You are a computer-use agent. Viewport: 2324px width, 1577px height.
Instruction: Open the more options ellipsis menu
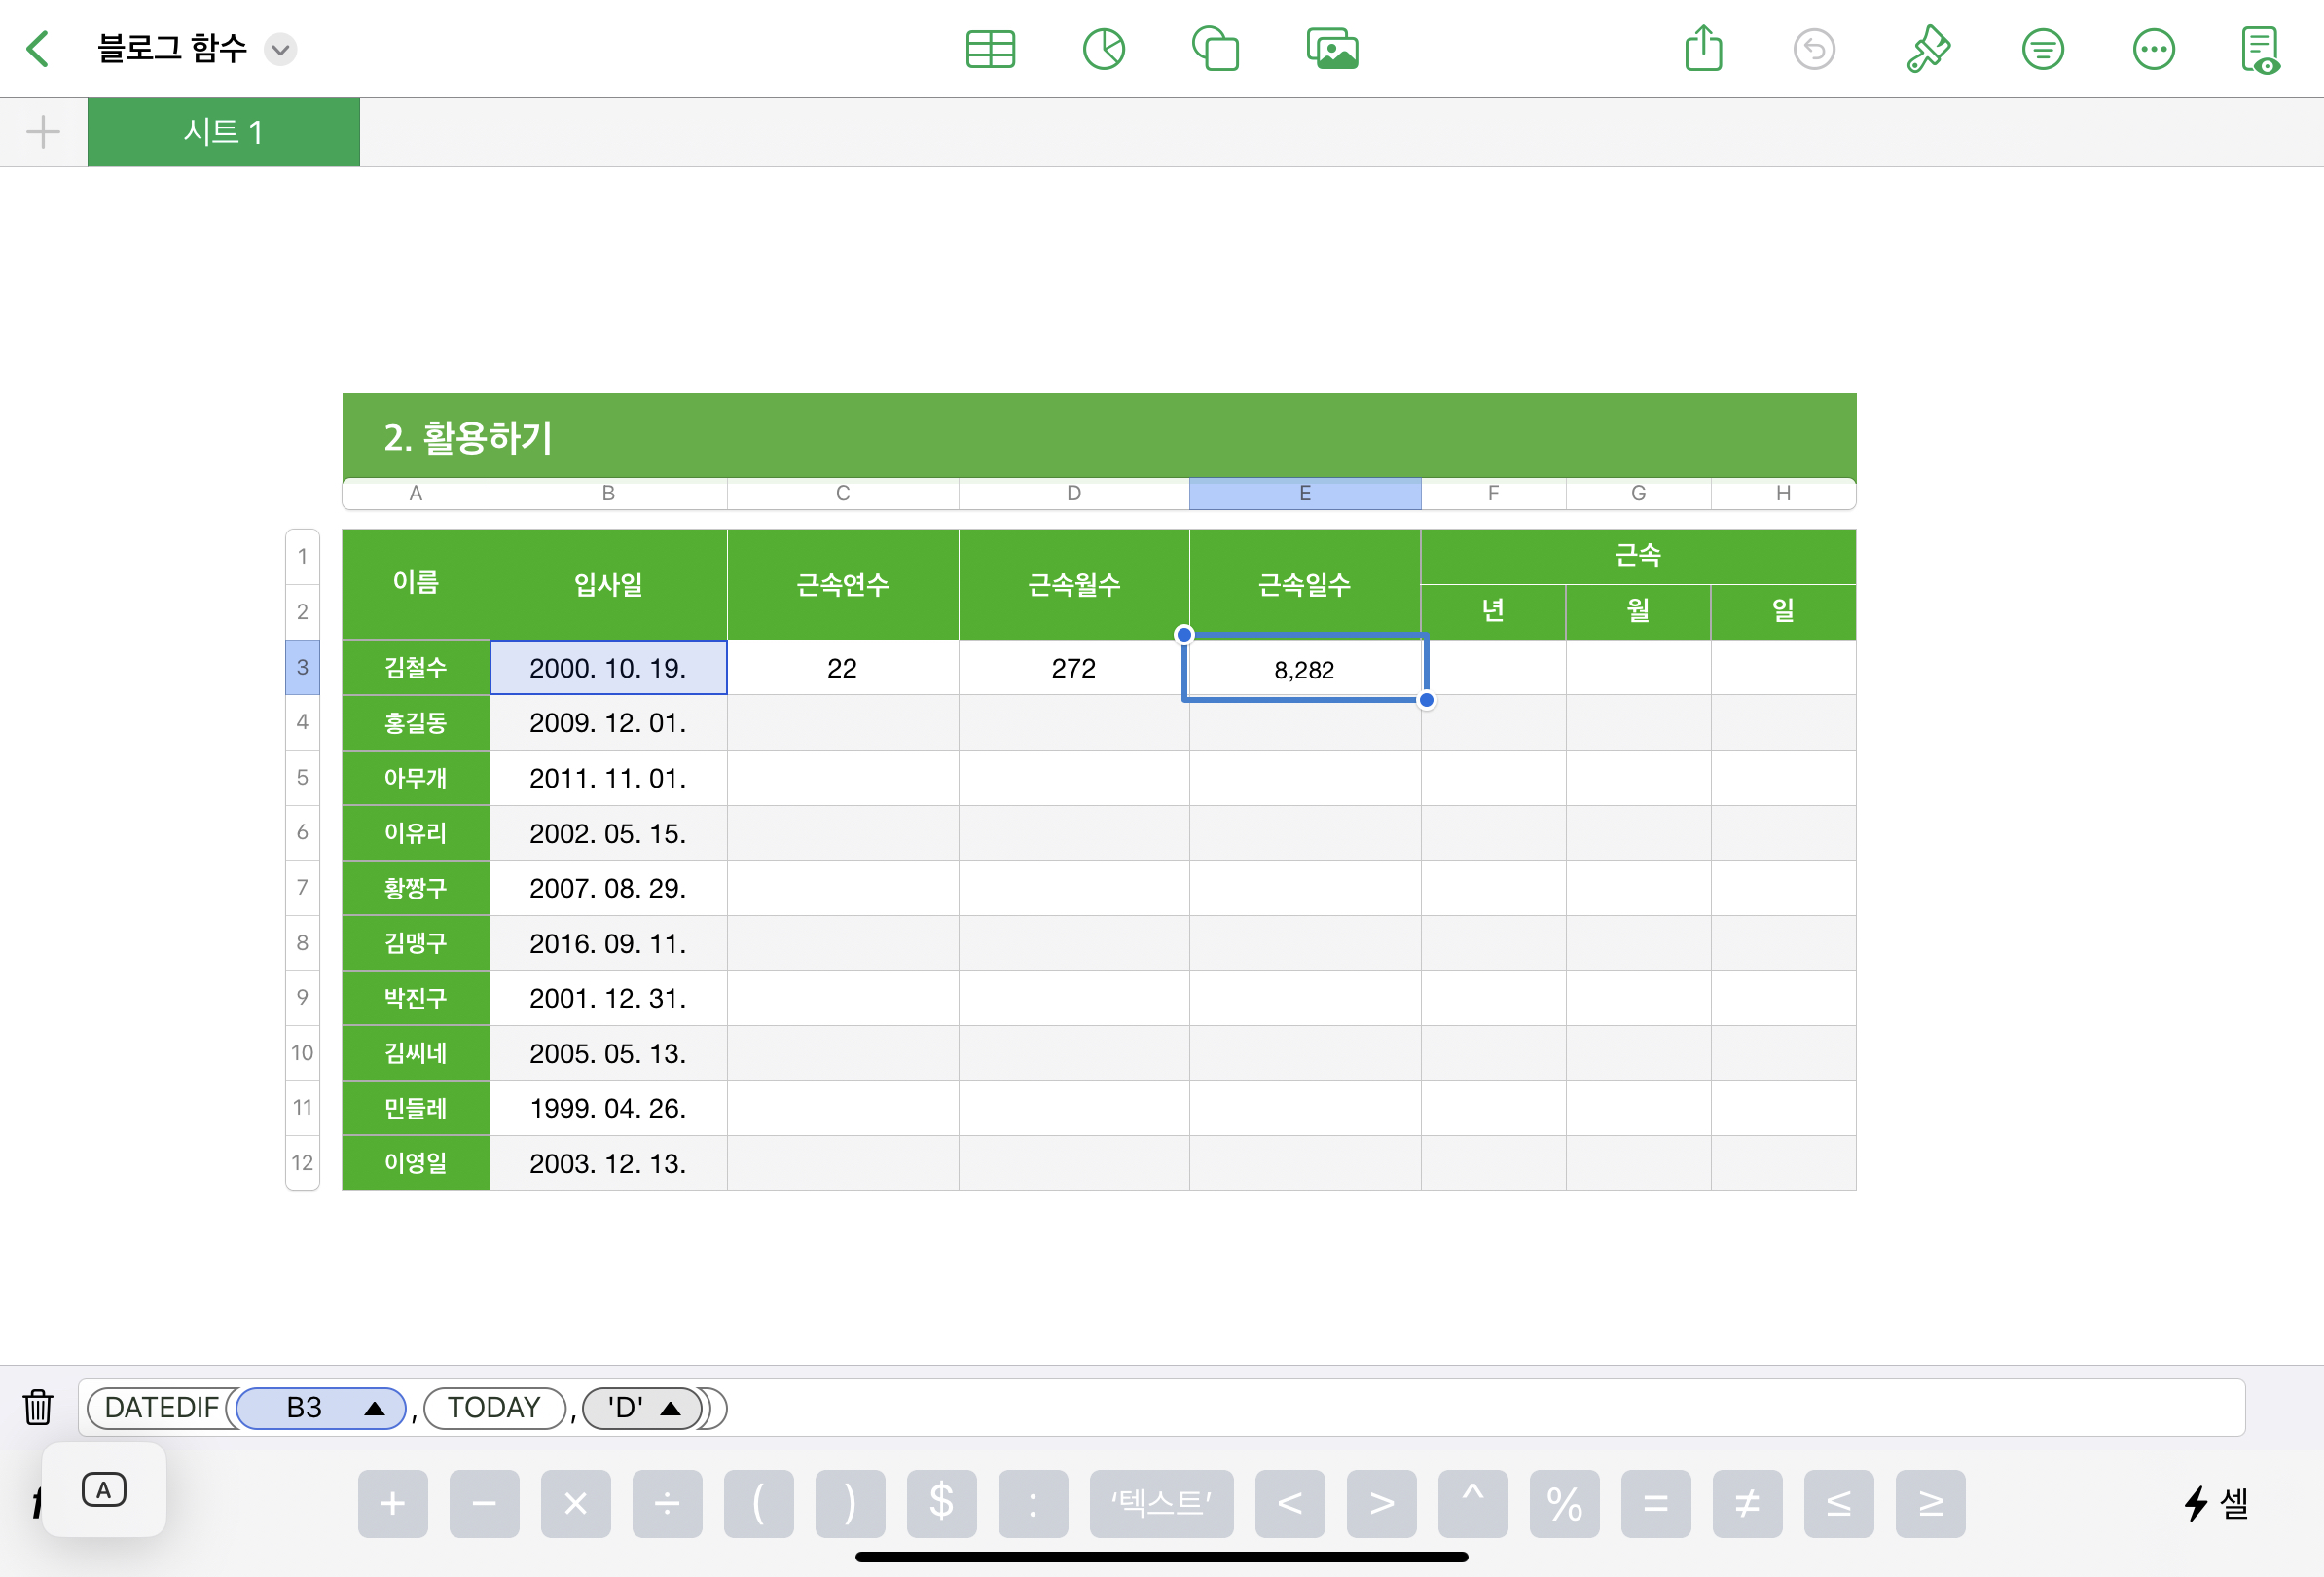pos(2153,49)
